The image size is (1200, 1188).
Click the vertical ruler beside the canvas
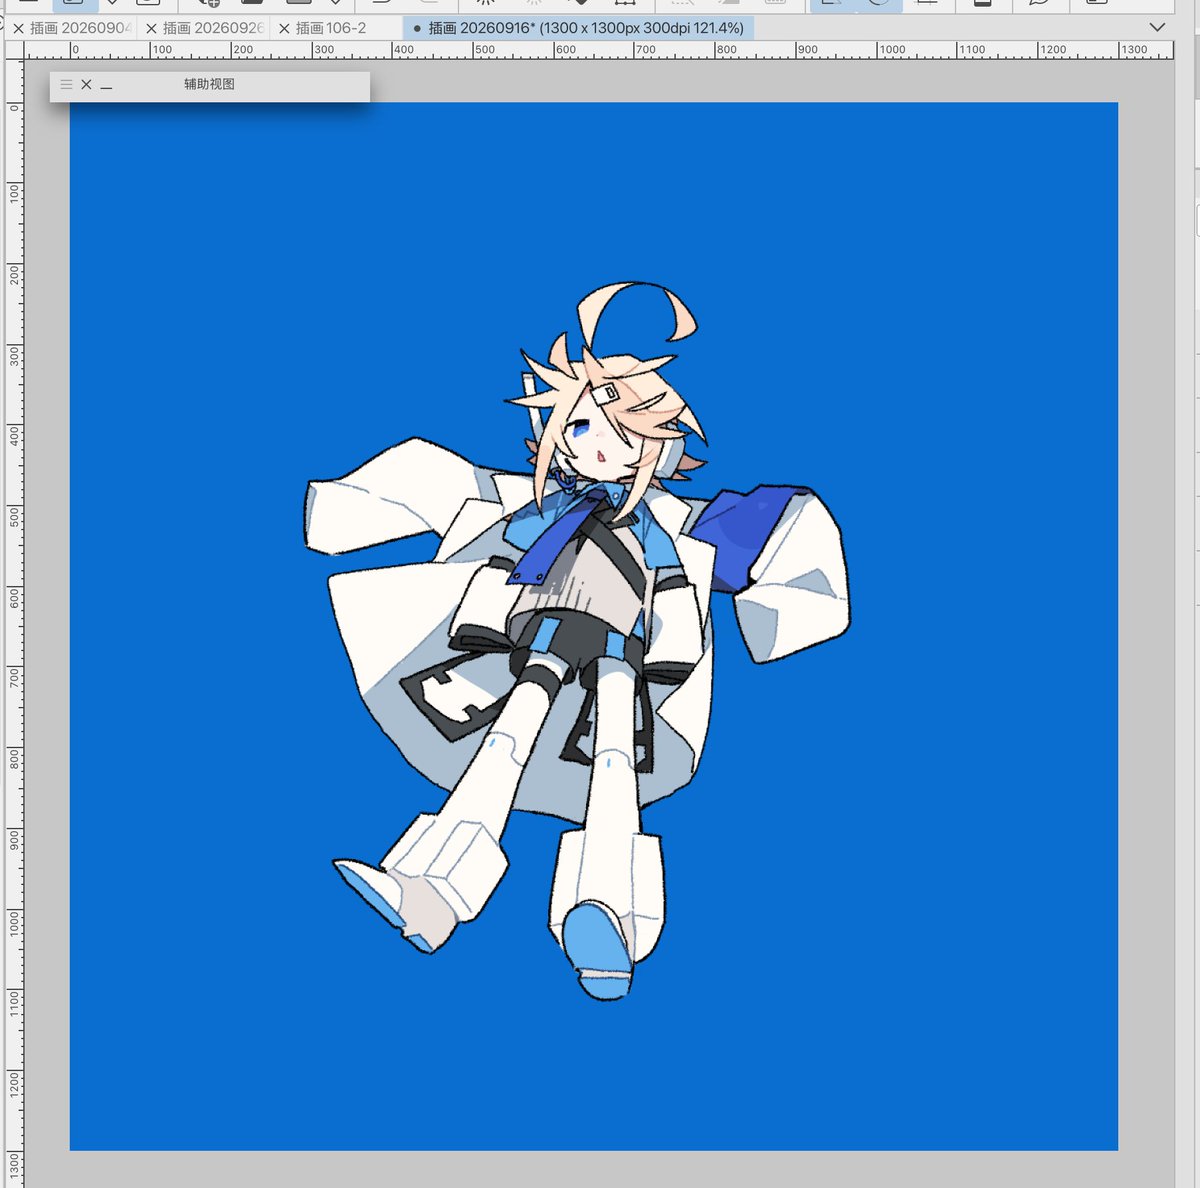14,623
